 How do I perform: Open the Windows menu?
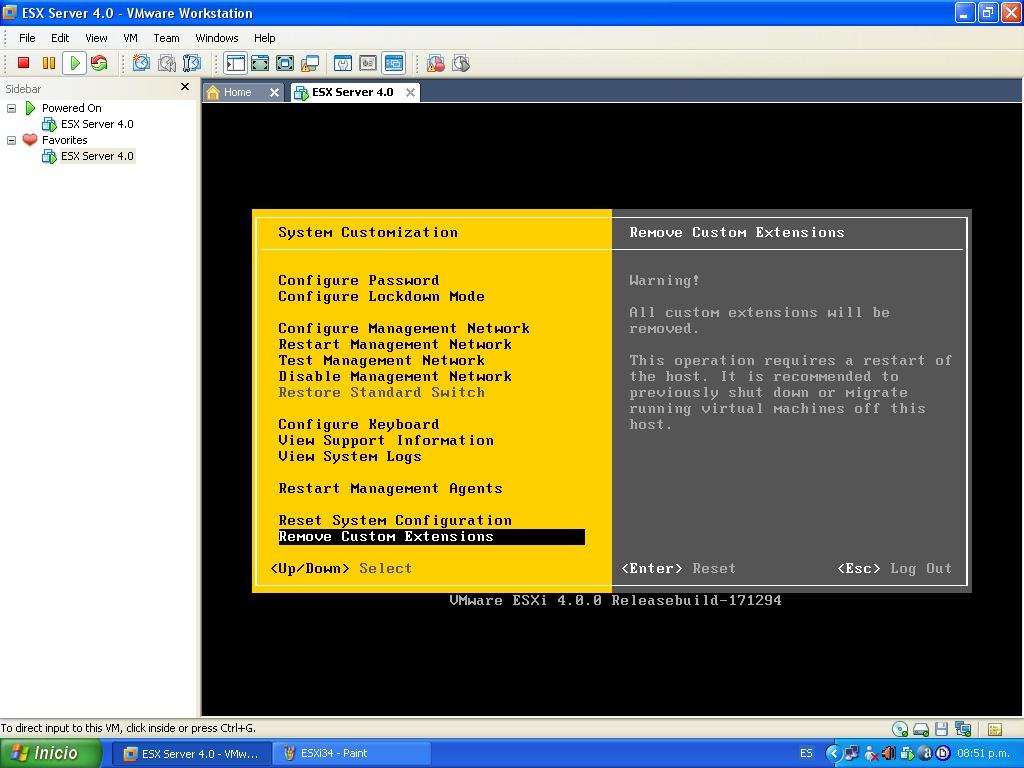click(217, 38)
